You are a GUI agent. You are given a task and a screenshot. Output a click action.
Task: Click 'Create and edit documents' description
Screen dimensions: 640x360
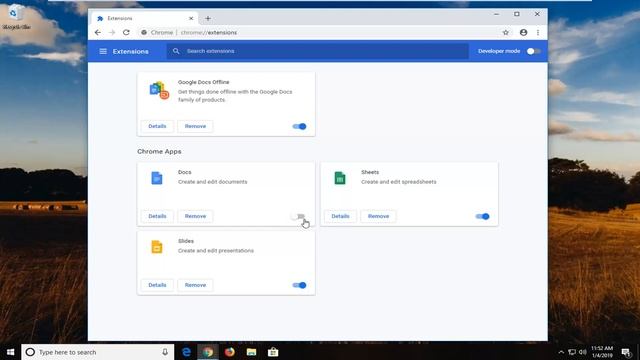point(212,182)
